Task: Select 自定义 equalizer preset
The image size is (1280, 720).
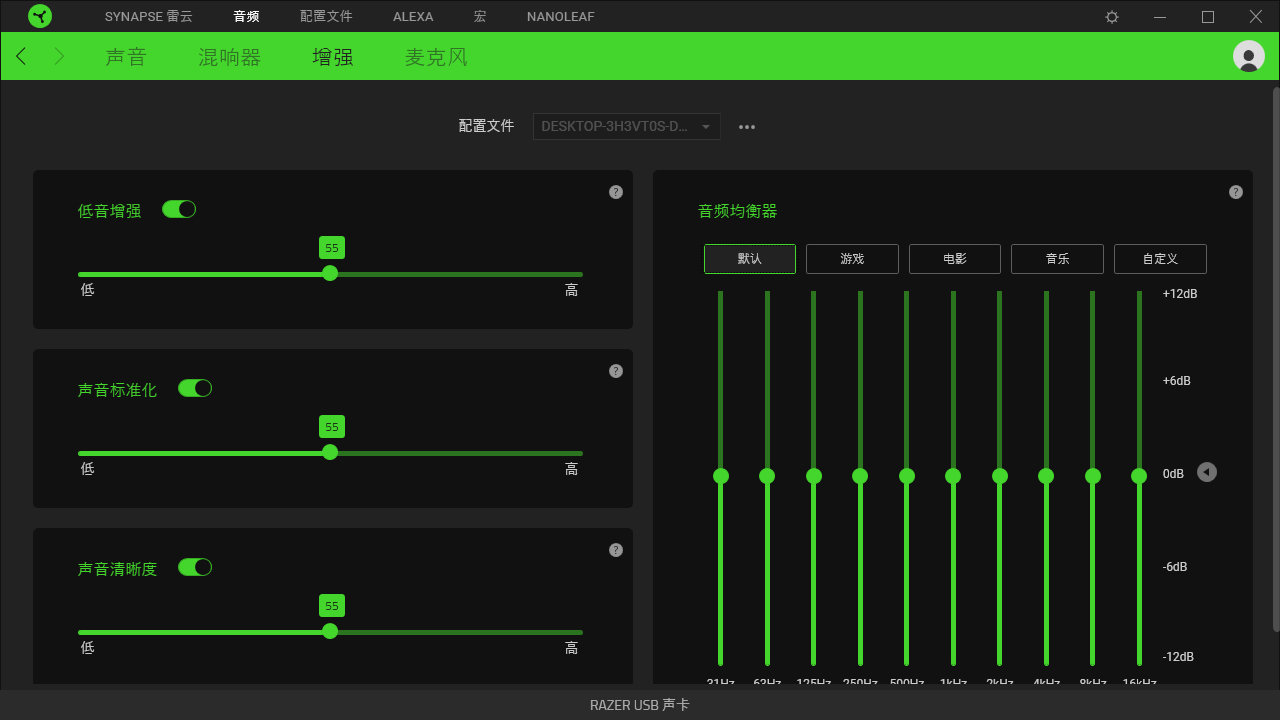Action: 1160,259
